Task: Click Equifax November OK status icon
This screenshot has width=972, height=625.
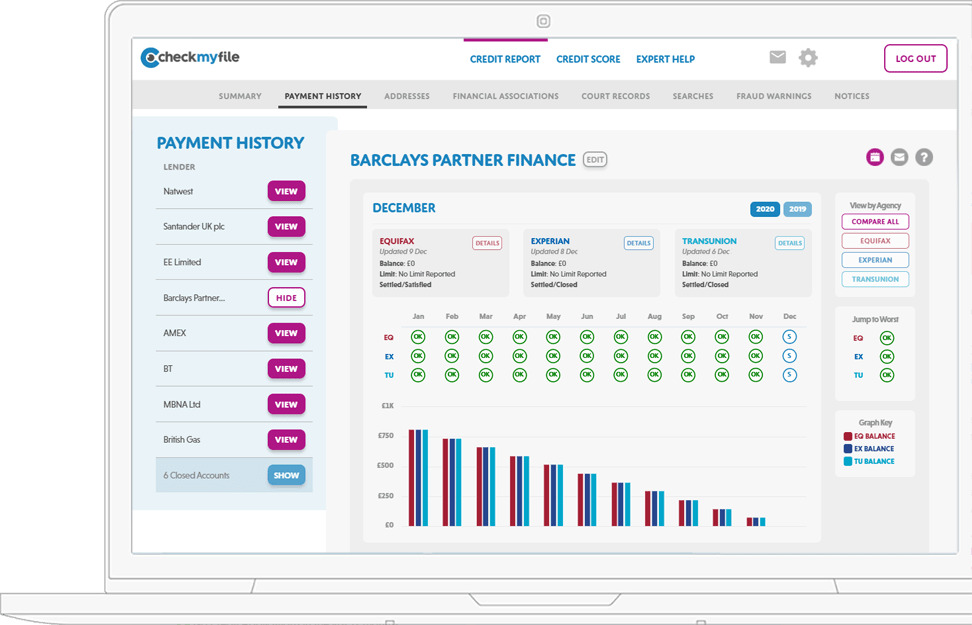Action: coord(756,337)
